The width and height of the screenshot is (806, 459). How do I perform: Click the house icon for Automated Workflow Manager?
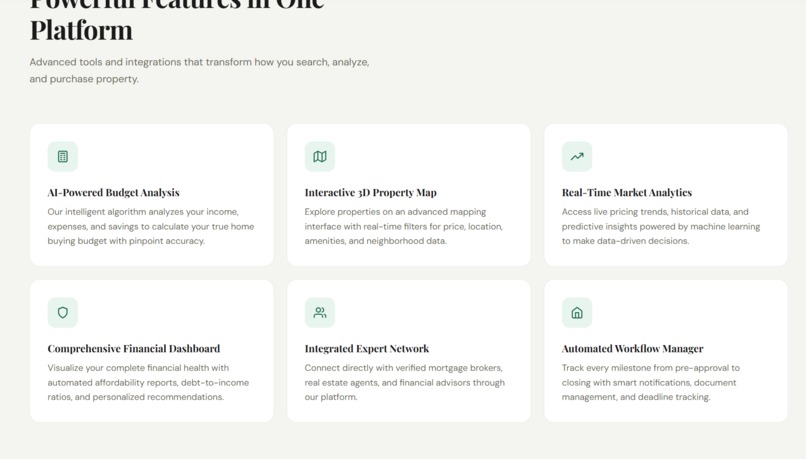[577, 313]
